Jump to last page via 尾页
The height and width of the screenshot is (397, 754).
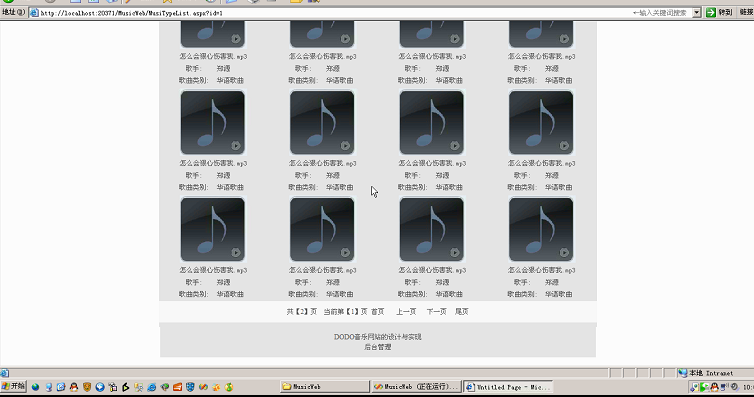click(462, 311)
